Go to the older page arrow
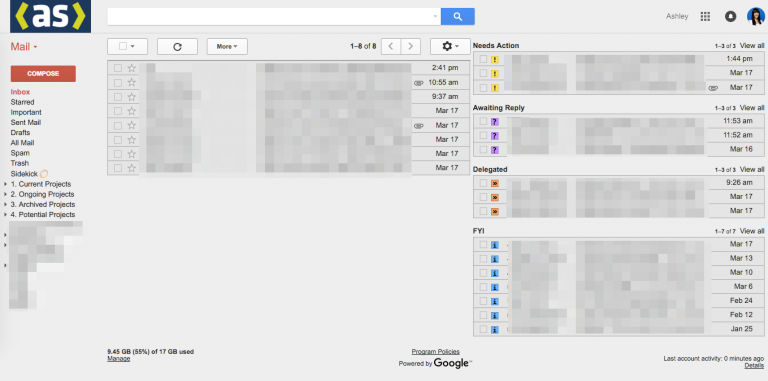Image resolution: width=768 pixels, height=381 pixels. (x=410, y=47)
